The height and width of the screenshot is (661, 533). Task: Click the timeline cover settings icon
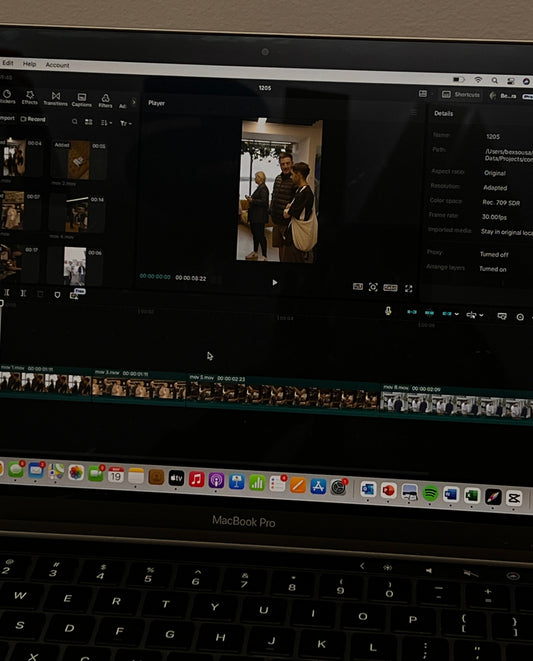click(x=502, y=316)
